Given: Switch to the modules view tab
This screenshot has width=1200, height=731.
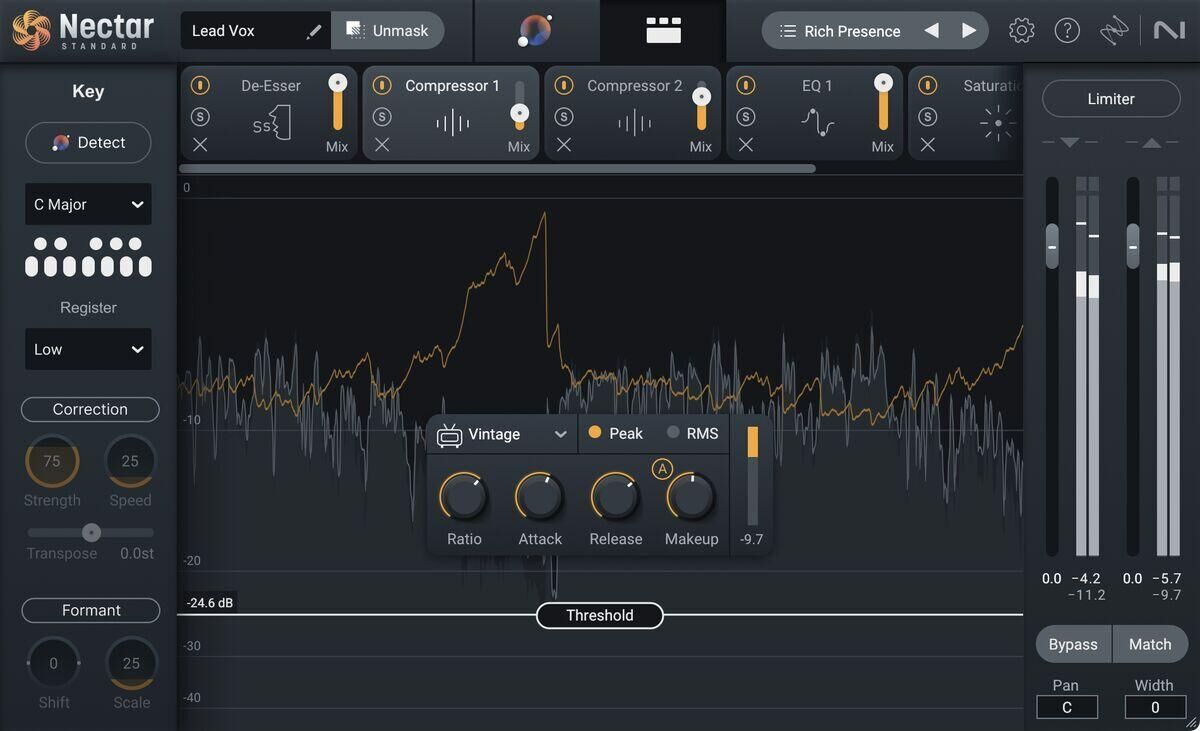Looking at the screenshot, I should (663, 31).
